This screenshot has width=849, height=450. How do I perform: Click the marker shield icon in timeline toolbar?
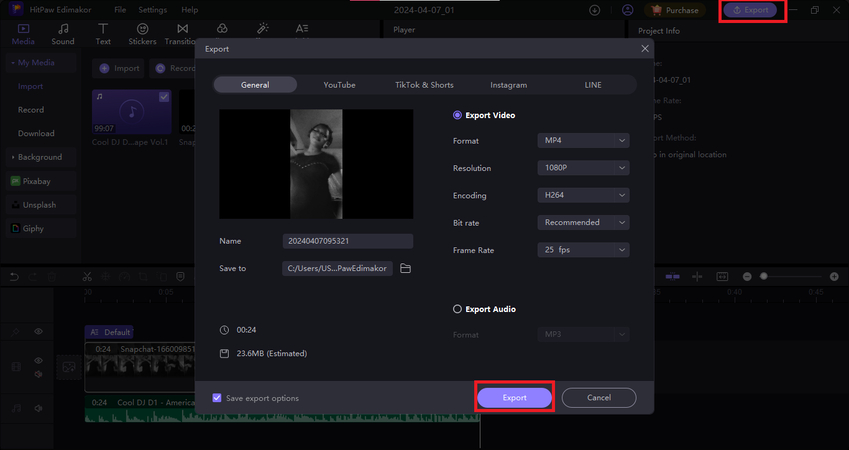tap(180, 277)
